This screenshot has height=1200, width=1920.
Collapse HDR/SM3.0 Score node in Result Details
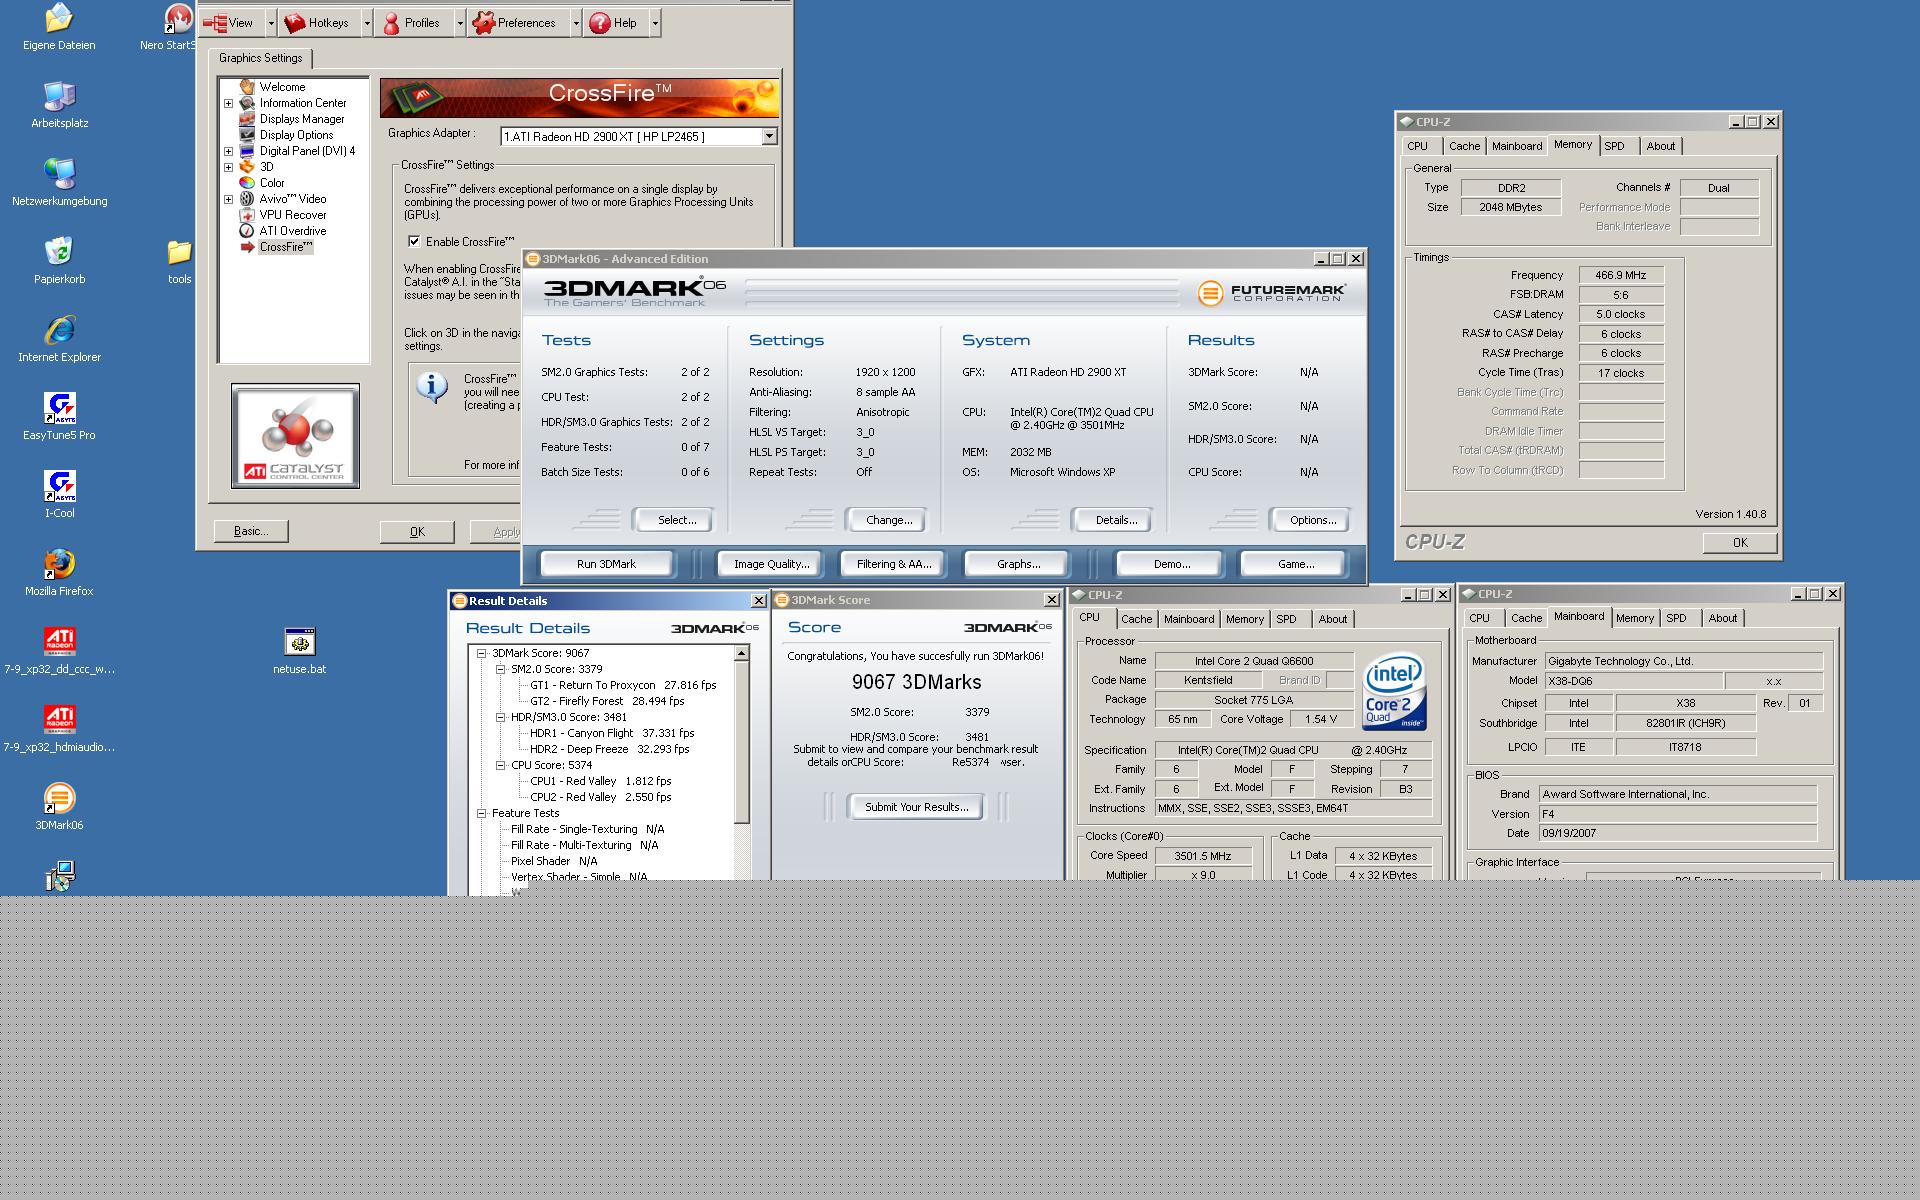[500, 717]
